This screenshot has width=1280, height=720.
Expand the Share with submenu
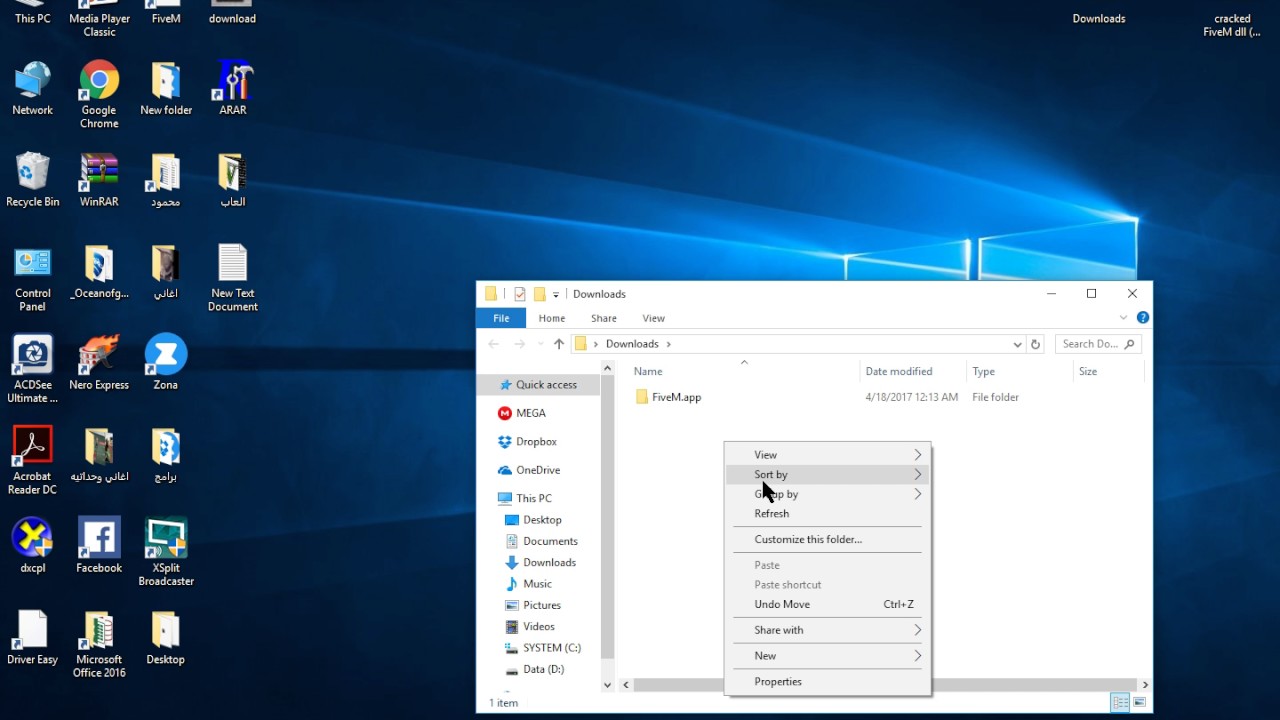pyautogui.click(x=918, y=630)
